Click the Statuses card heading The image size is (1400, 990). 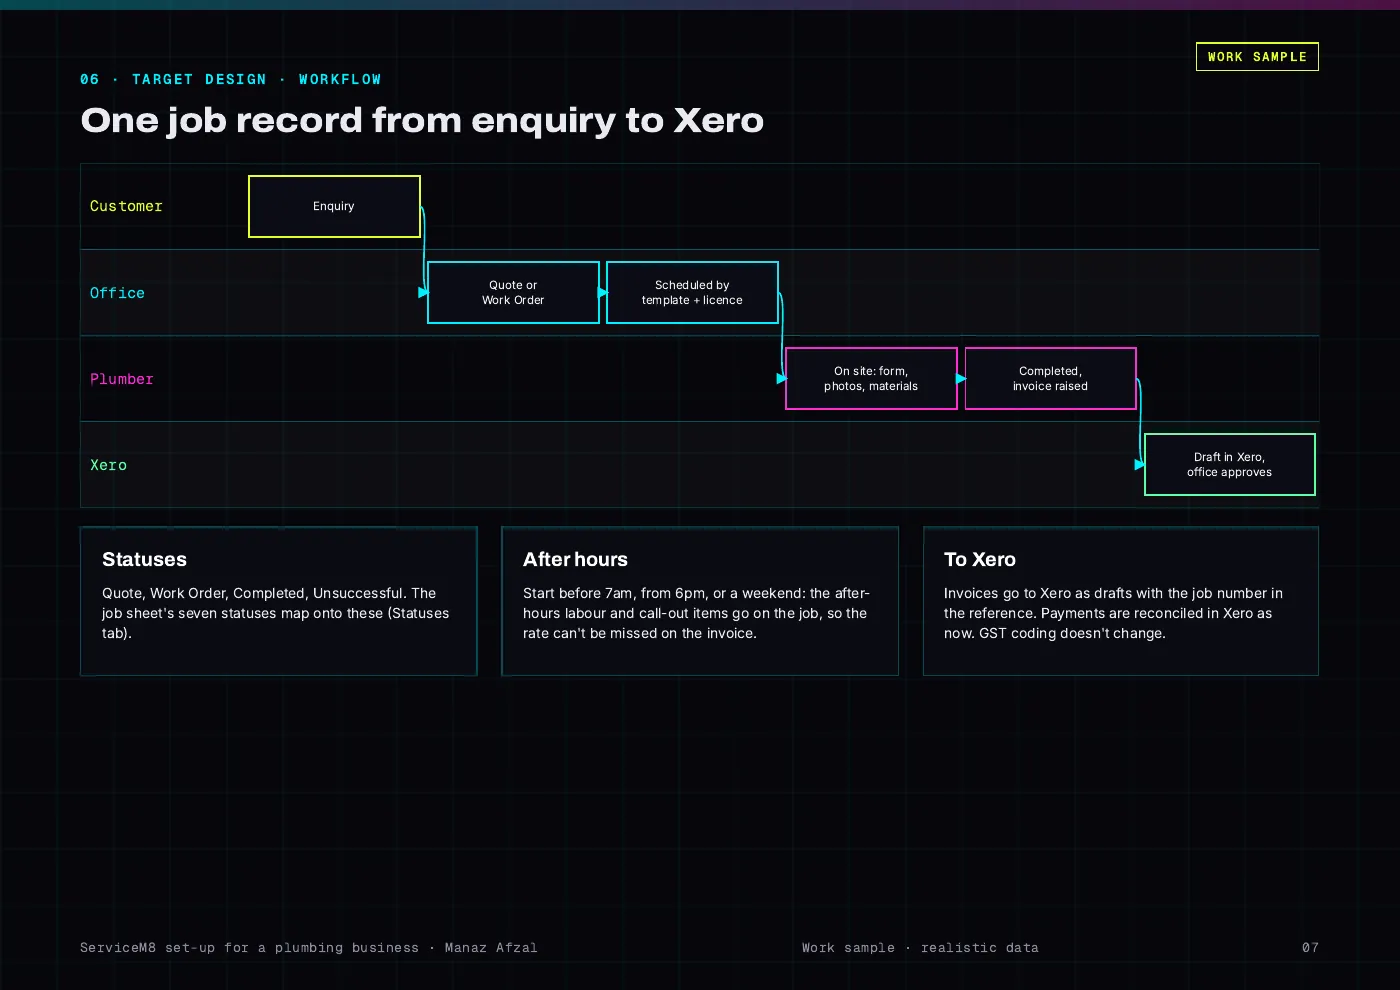coord(144,559)
